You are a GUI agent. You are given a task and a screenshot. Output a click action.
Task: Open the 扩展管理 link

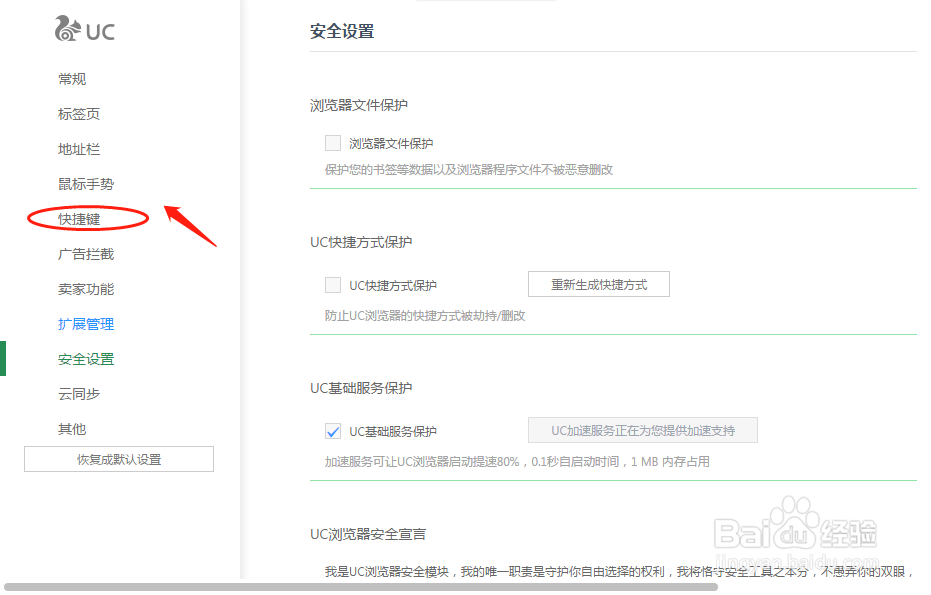coord(86,324)
